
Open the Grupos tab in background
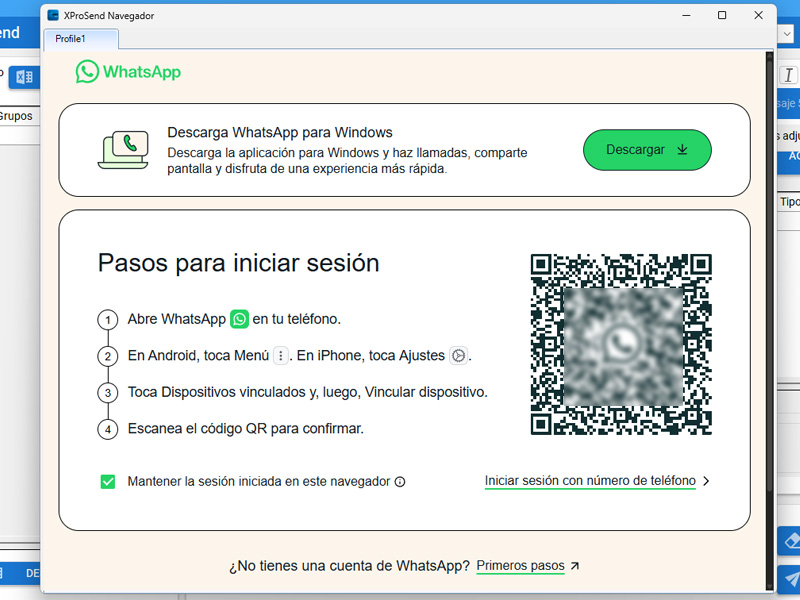coord(16,116)
